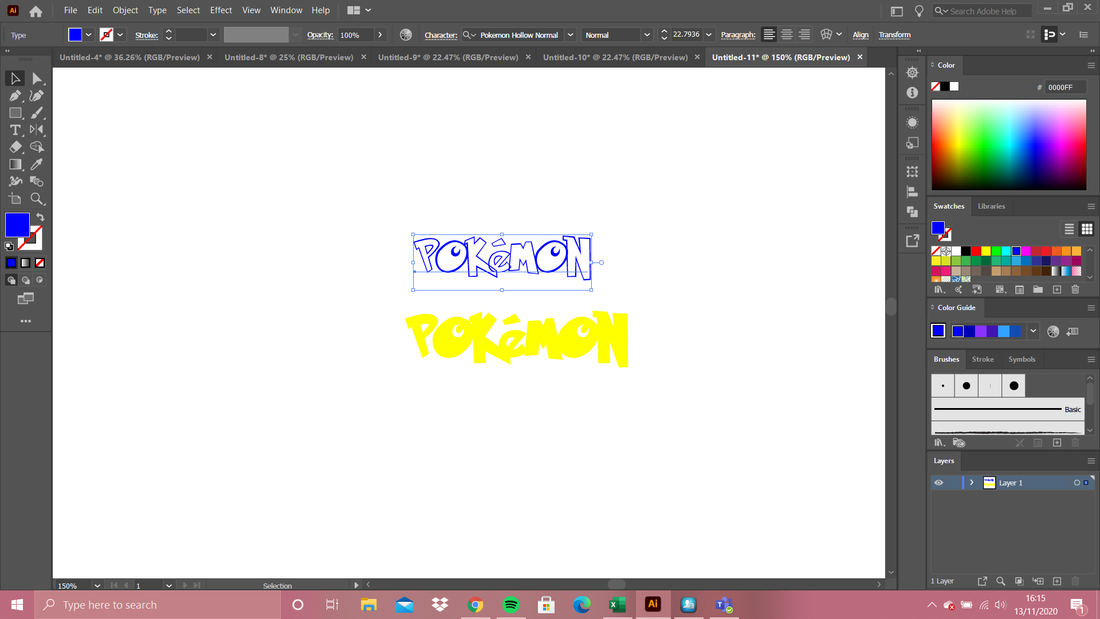Open the Pathfinder panel icon in dock

912,211
